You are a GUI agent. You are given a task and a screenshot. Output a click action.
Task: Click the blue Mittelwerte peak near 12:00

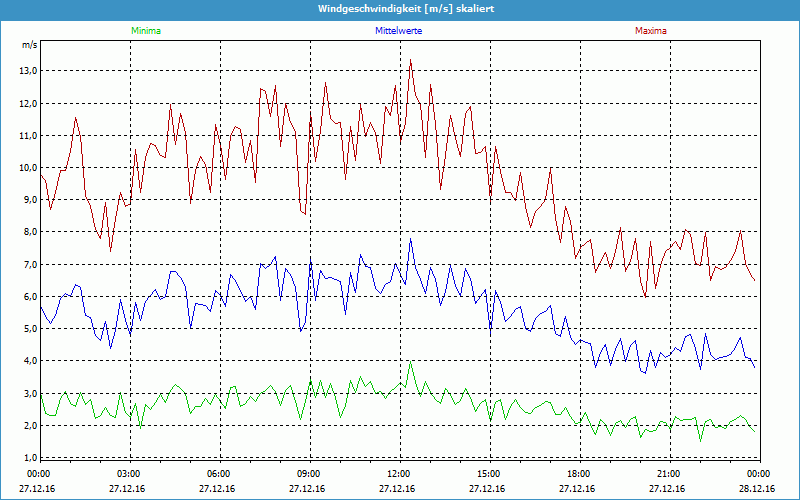coord(410,239)
